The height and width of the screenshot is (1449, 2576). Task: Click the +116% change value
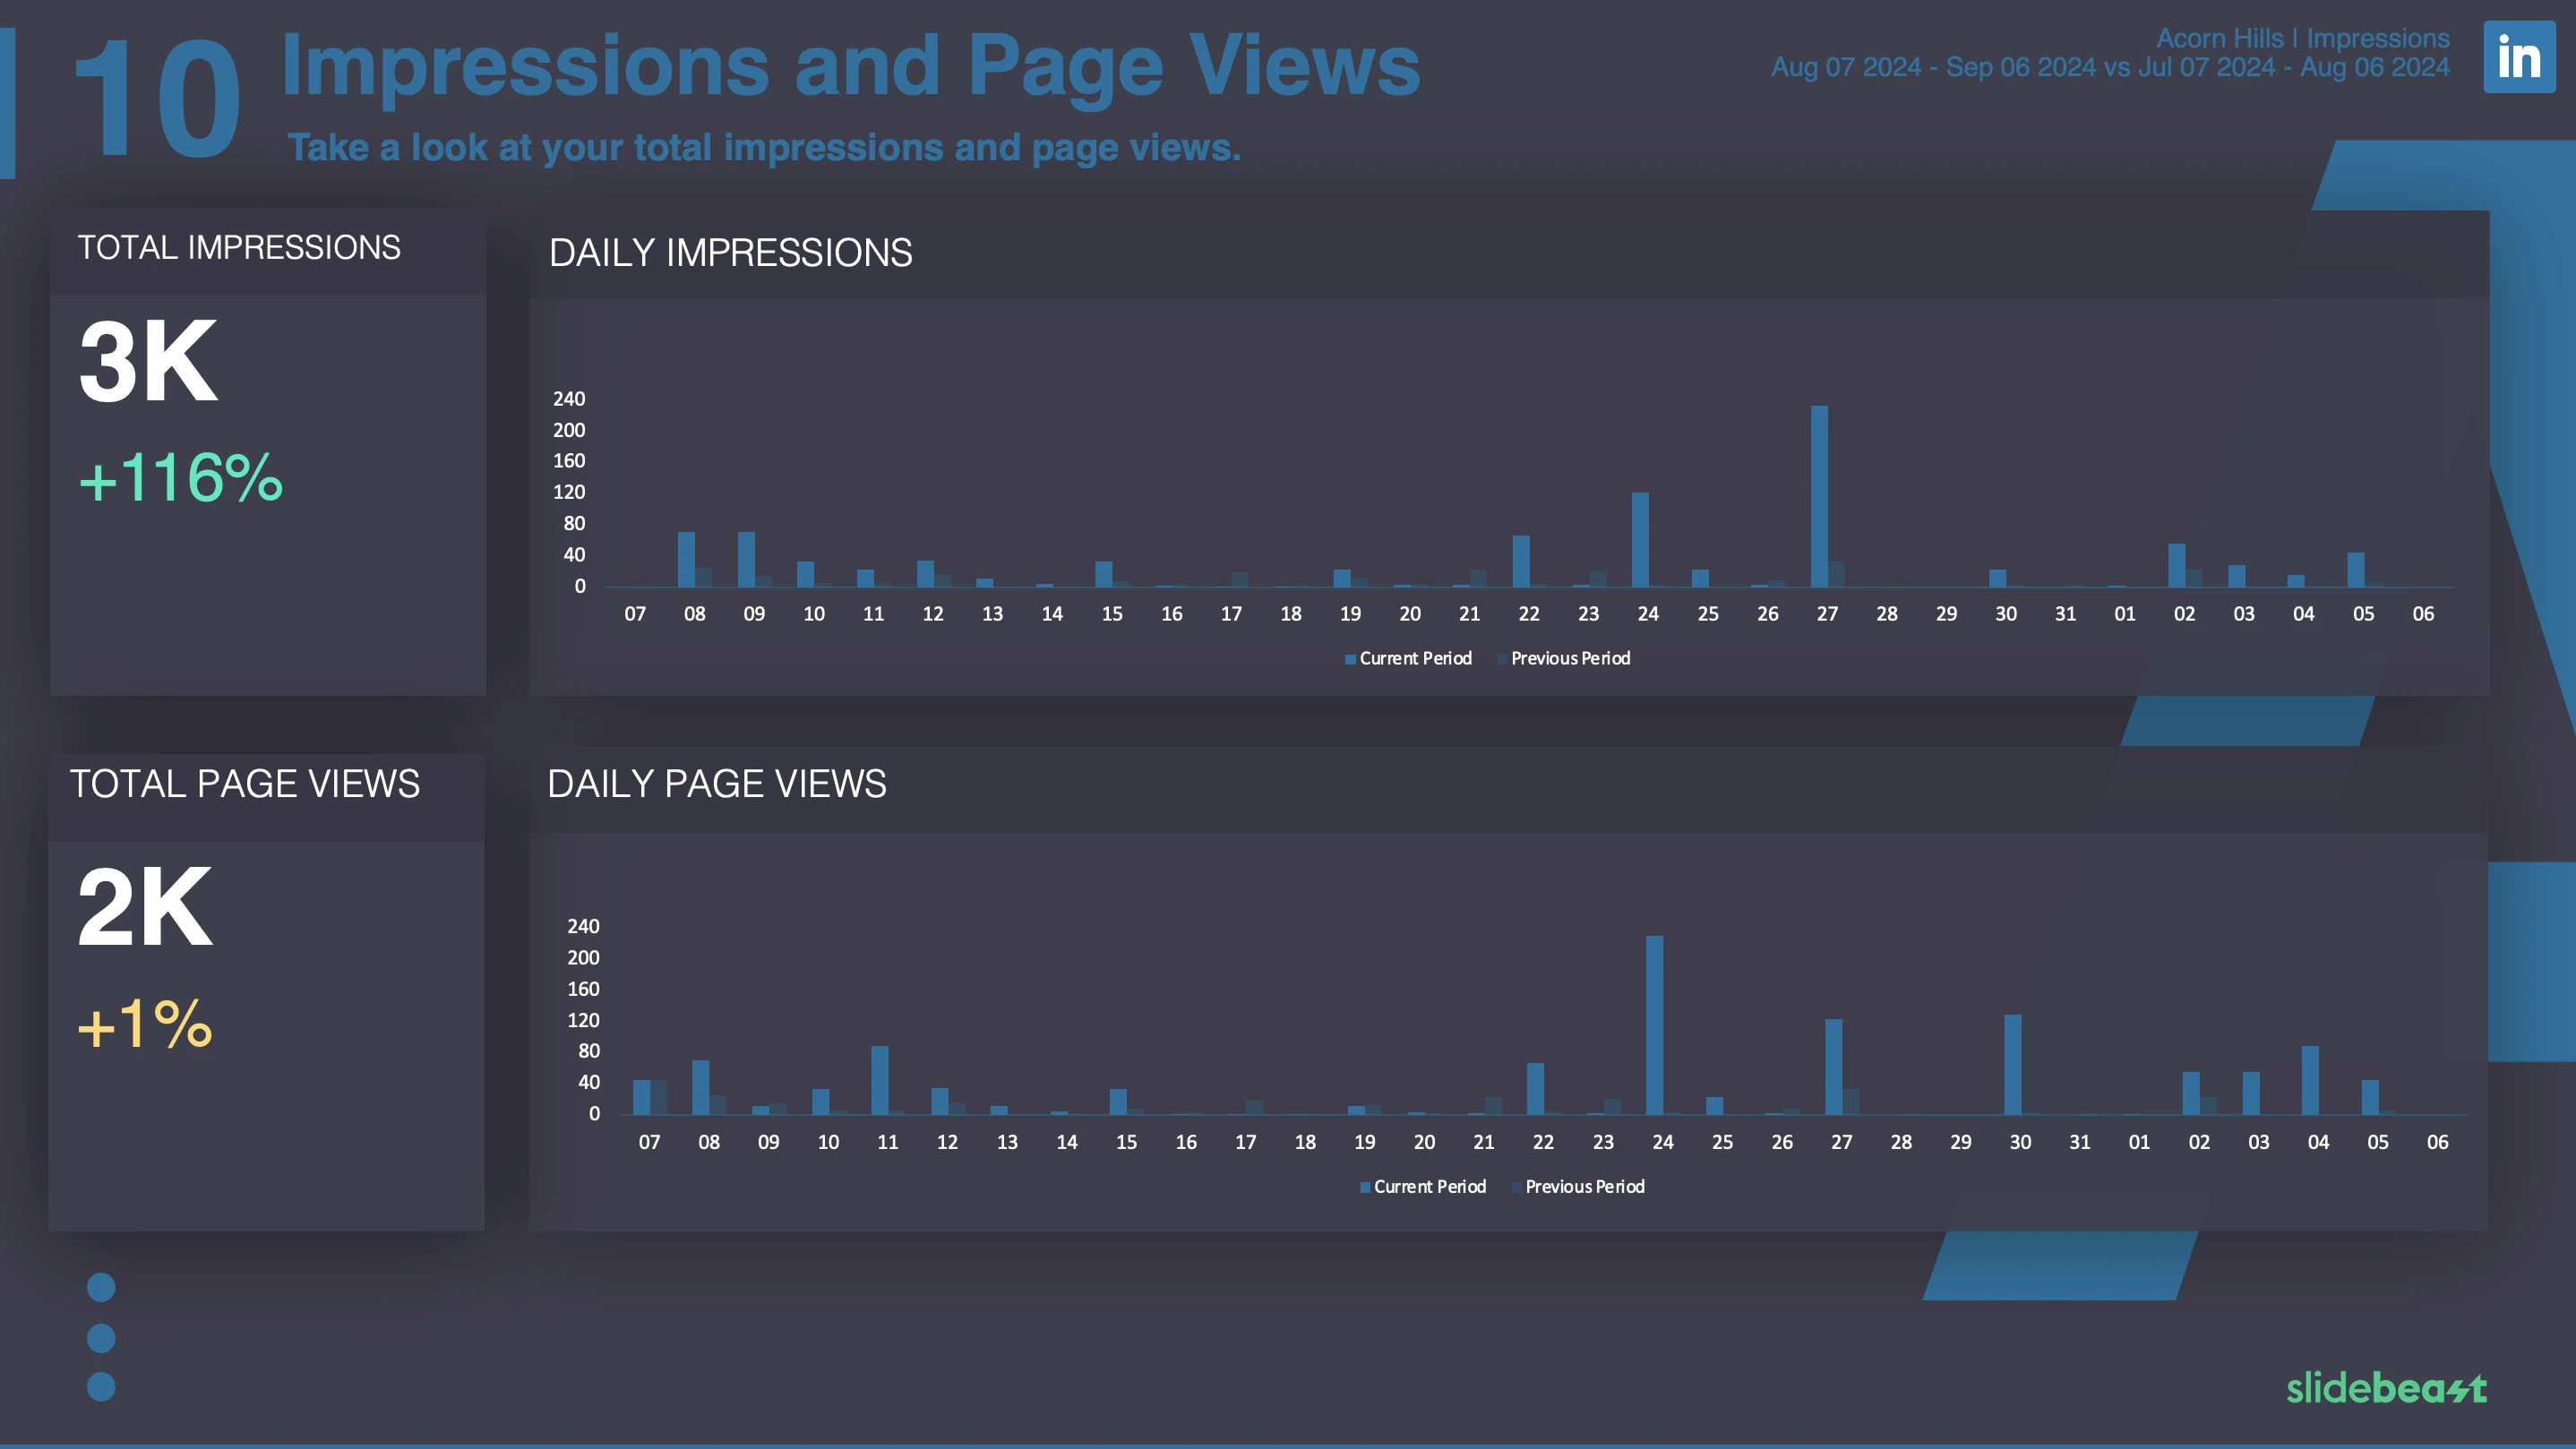[181, 477]
